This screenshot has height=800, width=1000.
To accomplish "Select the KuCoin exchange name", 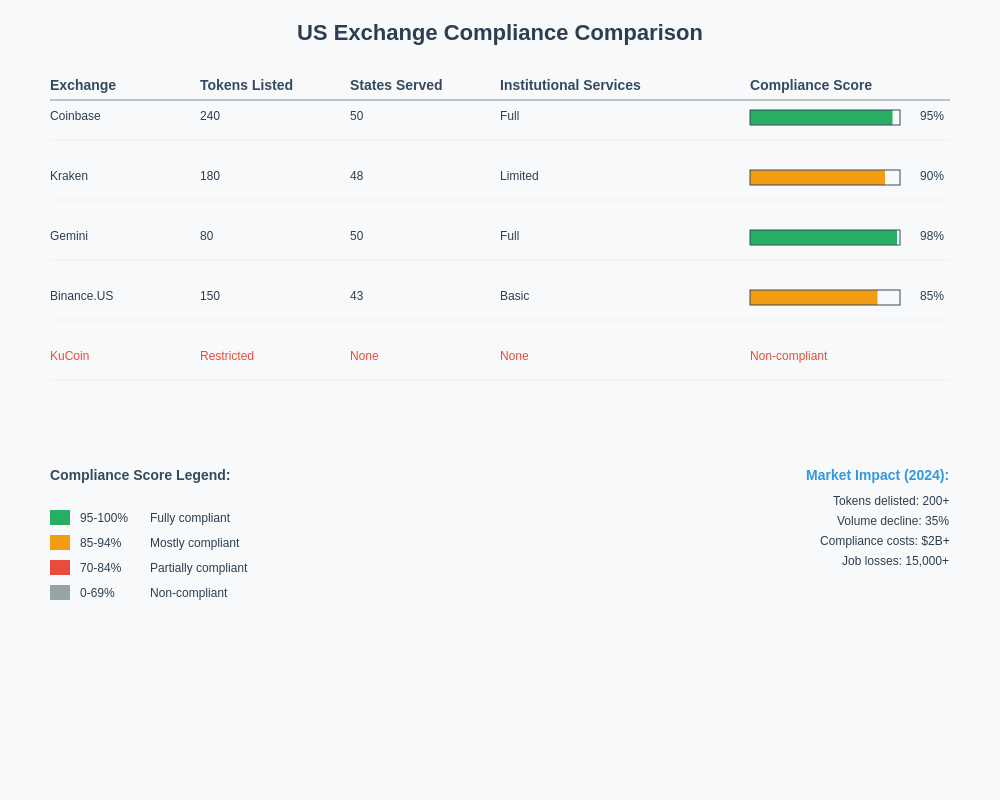I will 70,356.
